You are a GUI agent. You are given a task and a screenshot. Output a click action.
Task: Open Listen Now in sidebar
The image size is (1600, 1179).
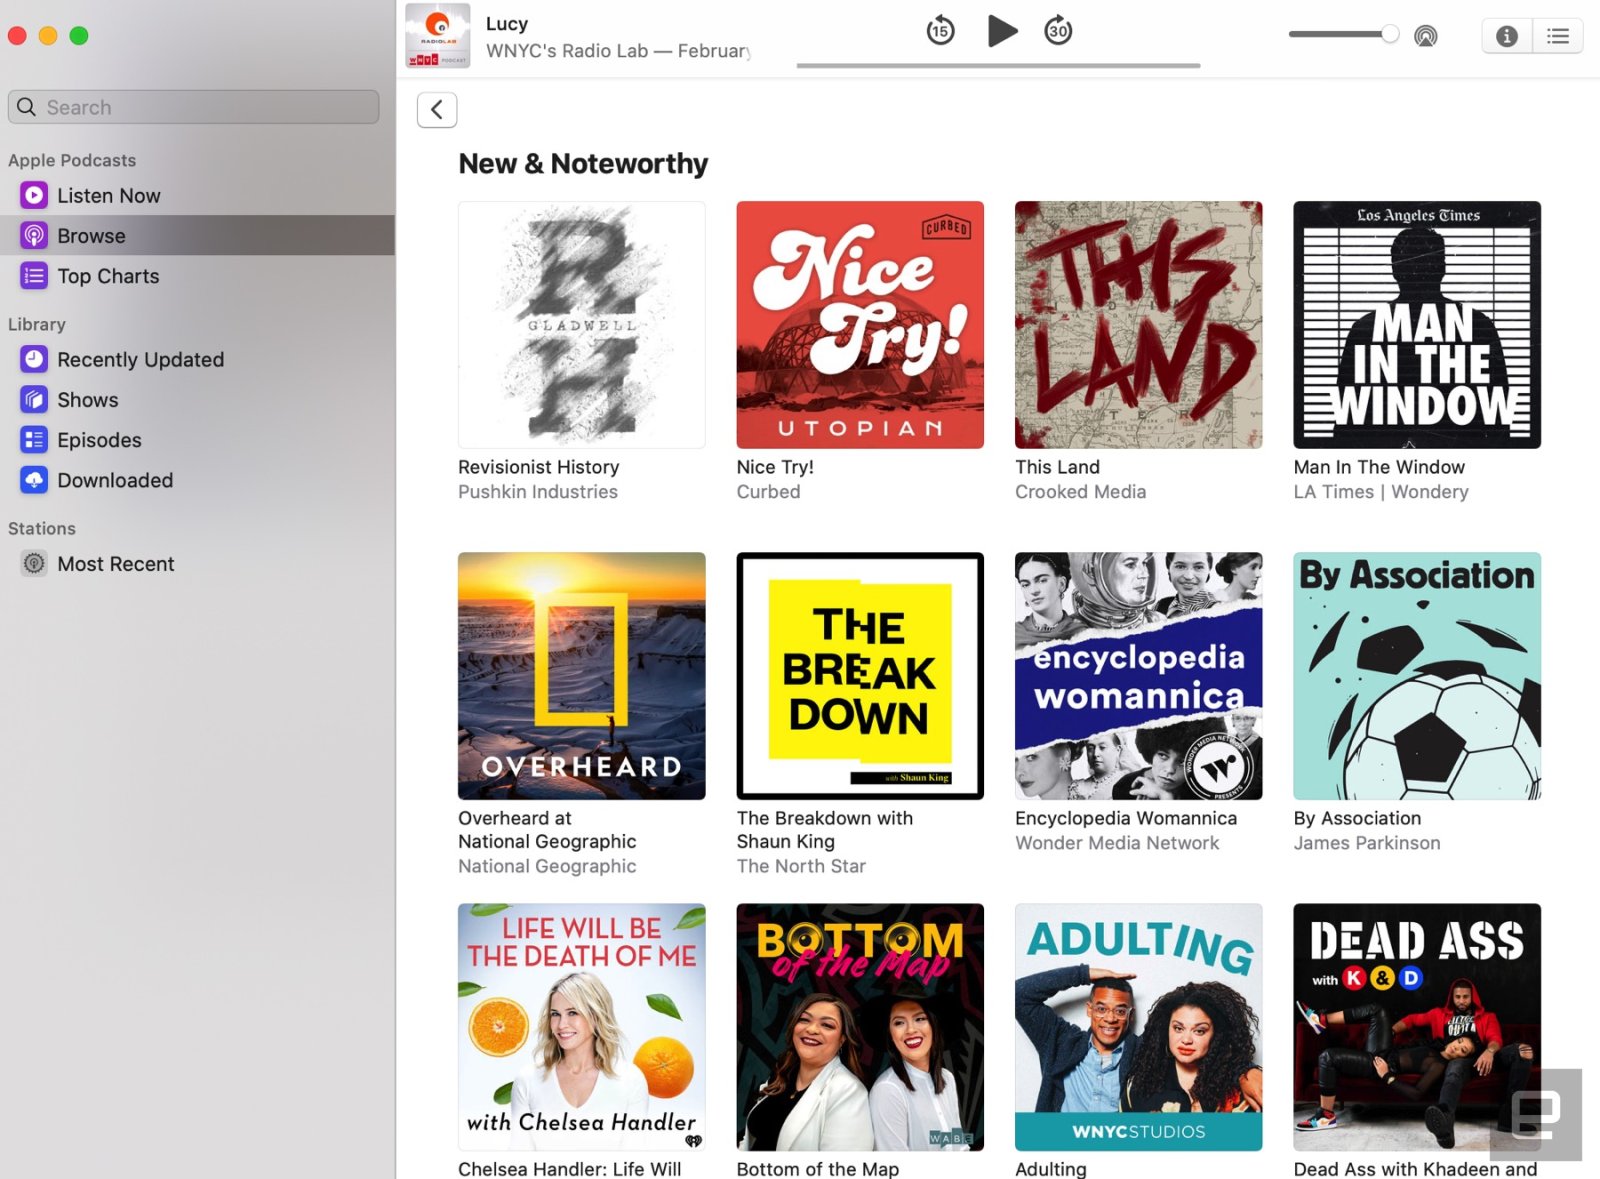[x=197, y=196]
